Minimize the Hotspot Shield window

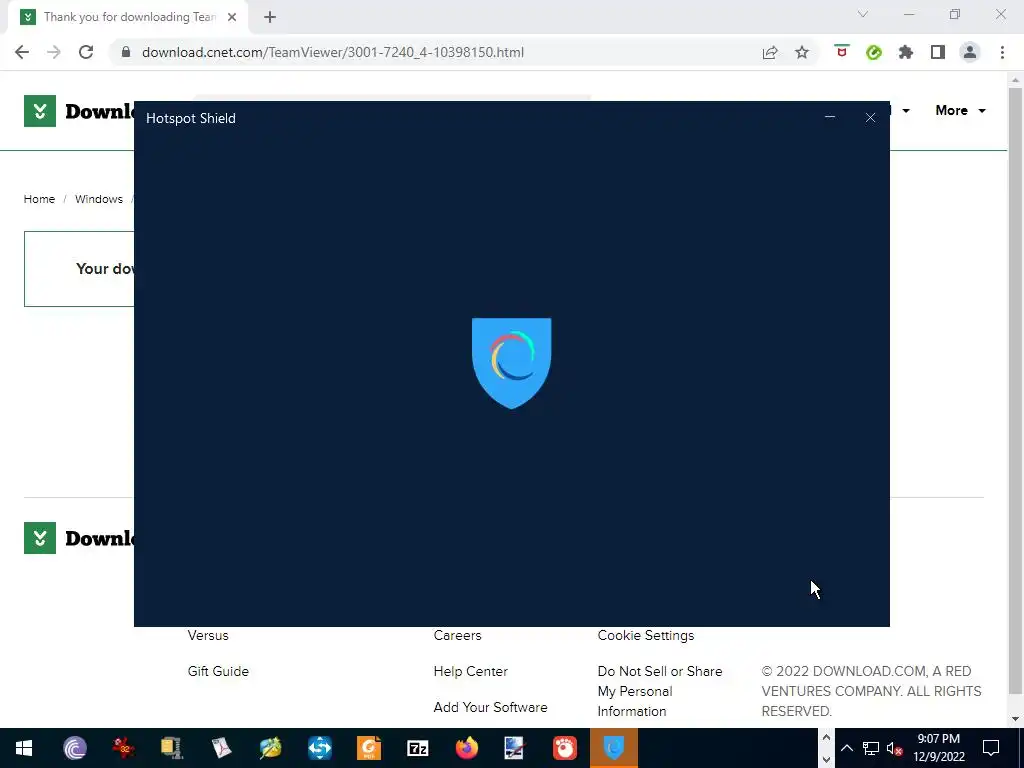coord(830,118)
